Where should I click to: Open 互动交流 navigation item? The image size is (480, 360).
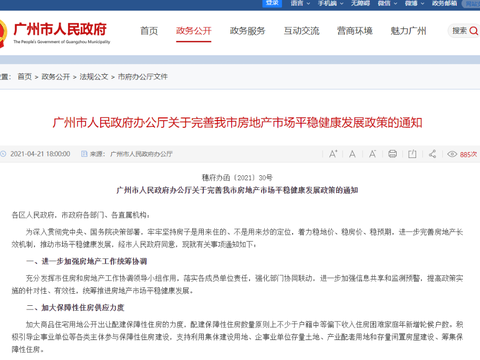coord(301,31)
